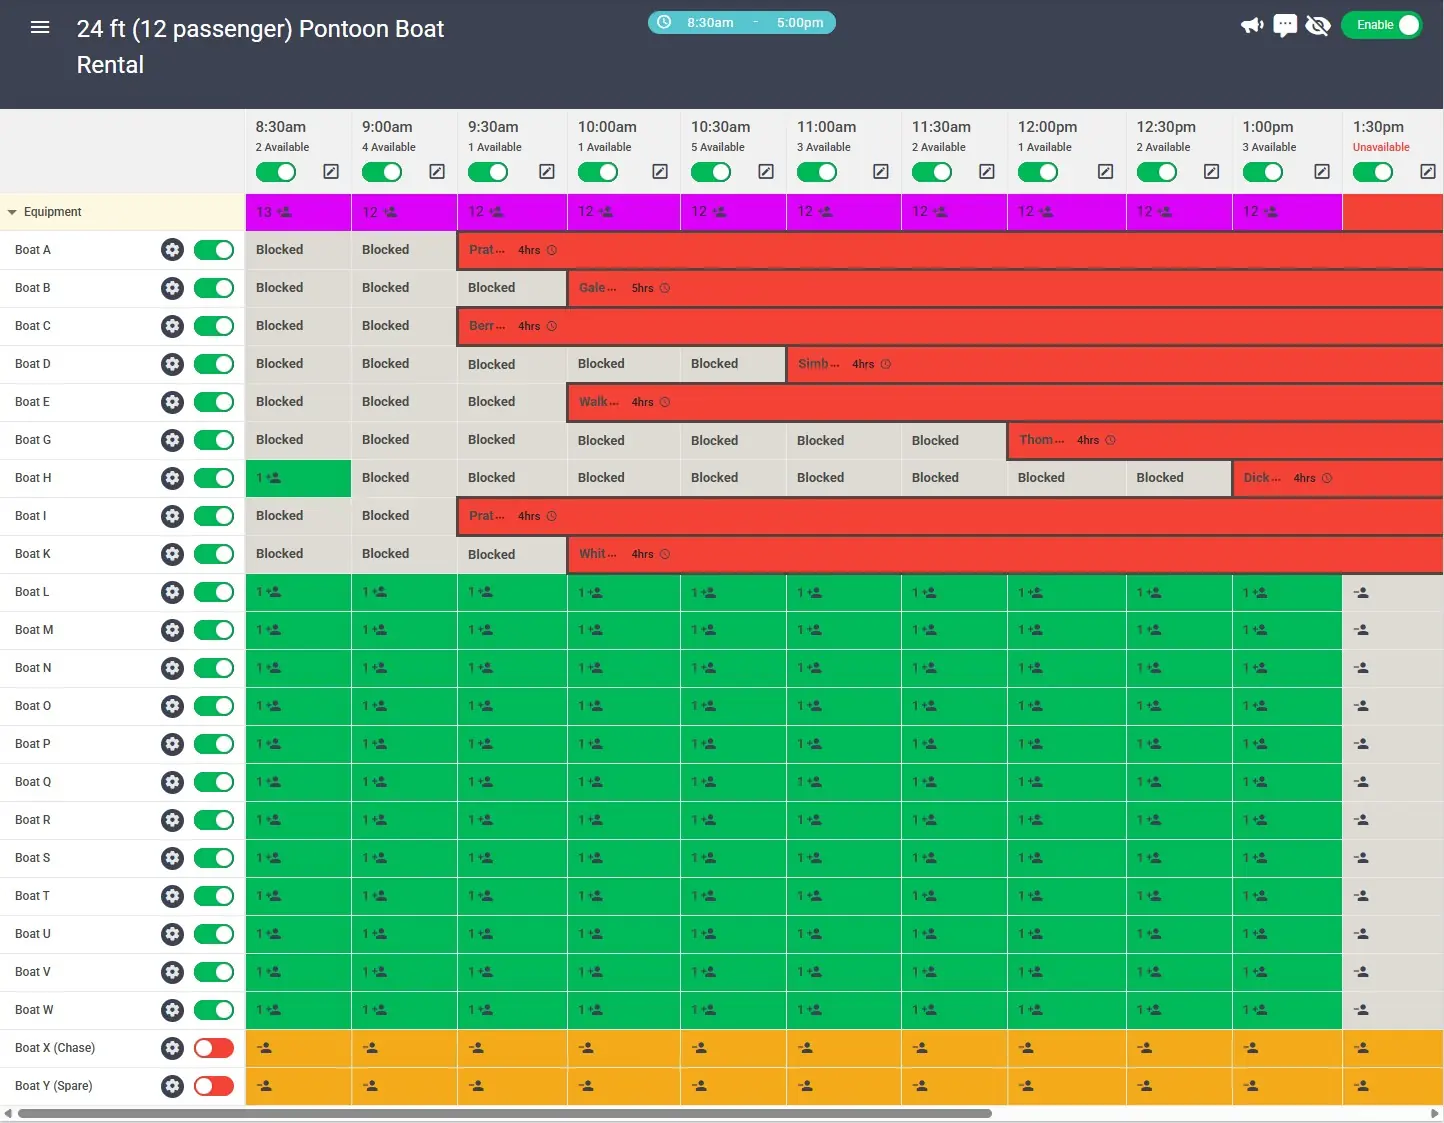This screenshot has width=1444, height=1123.
Task: Open the Dick... 4hrs booking on Boat H
Action: (x=1338, y=478)
